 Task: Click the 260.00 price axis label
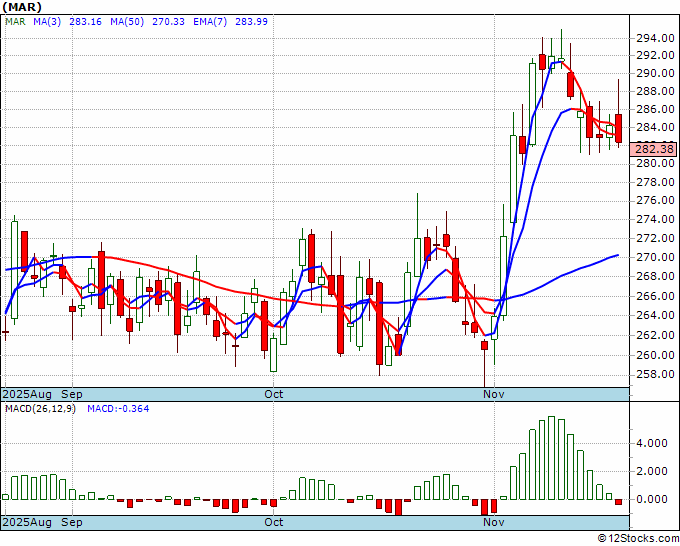[655, 355]
